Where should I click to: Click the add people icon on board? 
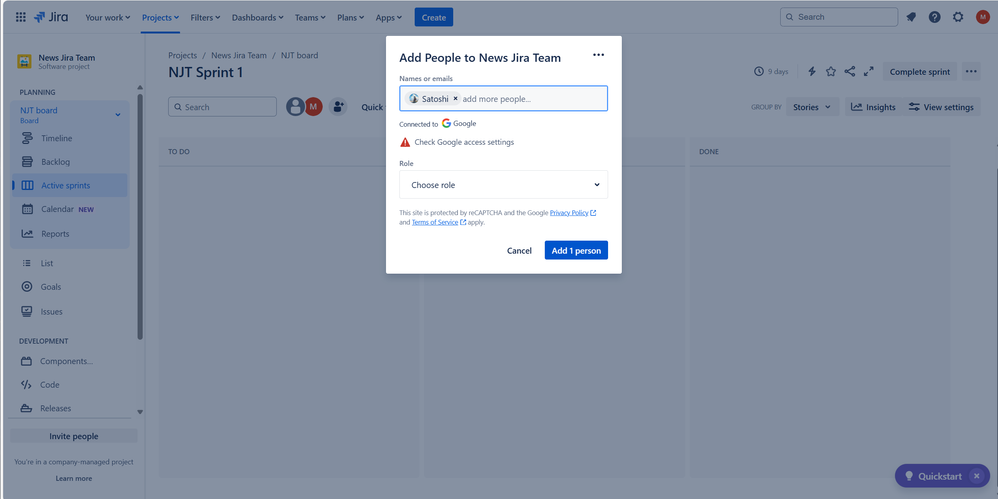pos(338,106)
